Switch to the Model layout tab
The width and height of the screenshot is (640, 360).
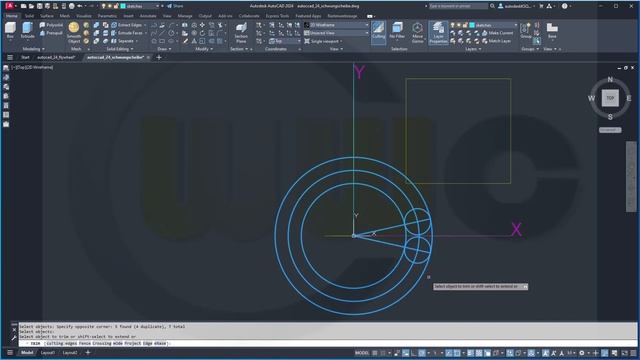tap(27, 353)
